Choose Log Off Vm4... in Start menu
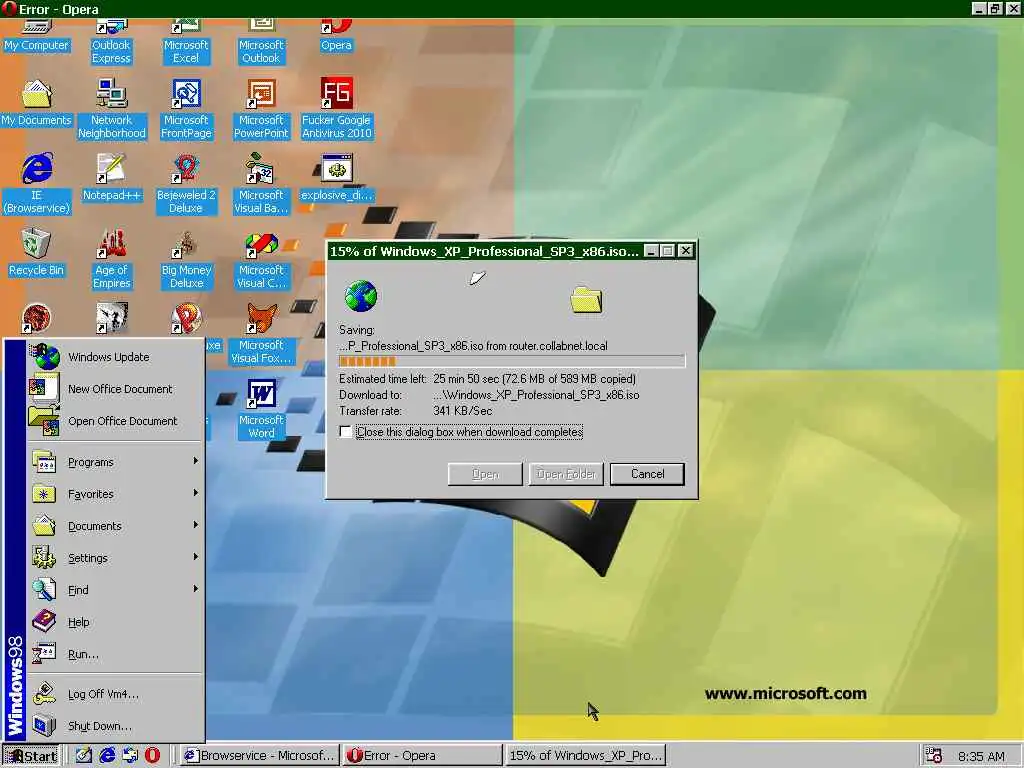This screenshot has width=1024, height=768. tap(115, 694)
